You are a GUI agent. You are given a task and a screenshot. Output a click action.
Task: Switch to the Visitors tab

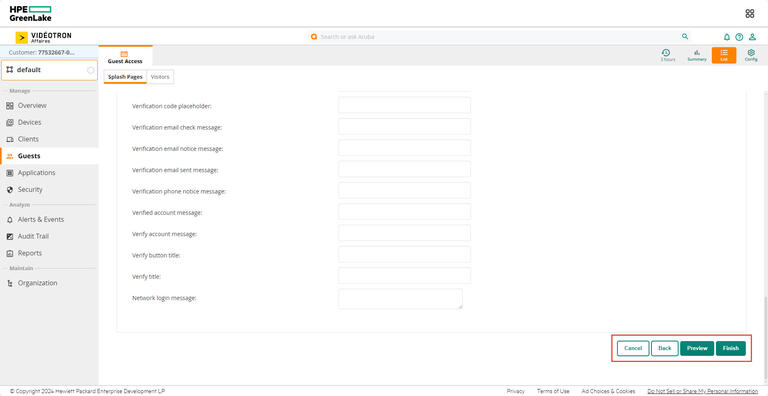point(160,77)
